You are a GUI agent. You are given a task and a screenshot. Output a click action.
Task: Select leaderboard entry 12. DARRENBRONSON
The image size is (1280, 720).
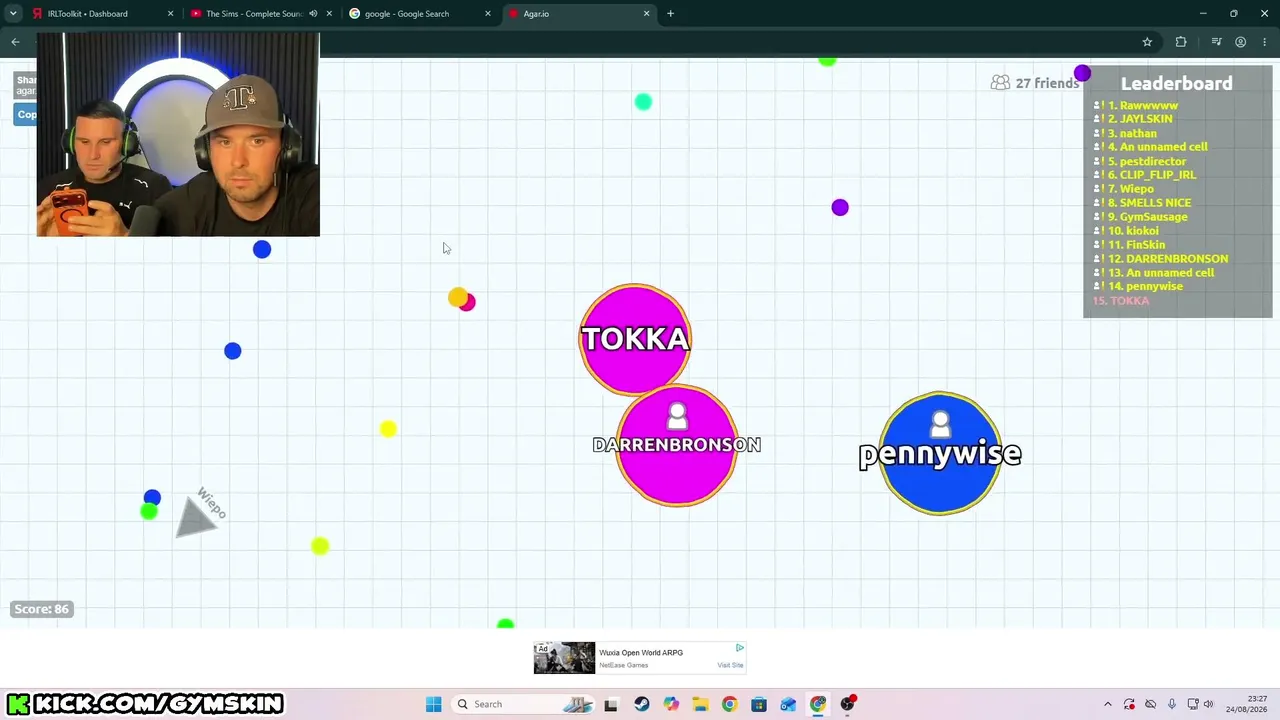[1161, 259]
